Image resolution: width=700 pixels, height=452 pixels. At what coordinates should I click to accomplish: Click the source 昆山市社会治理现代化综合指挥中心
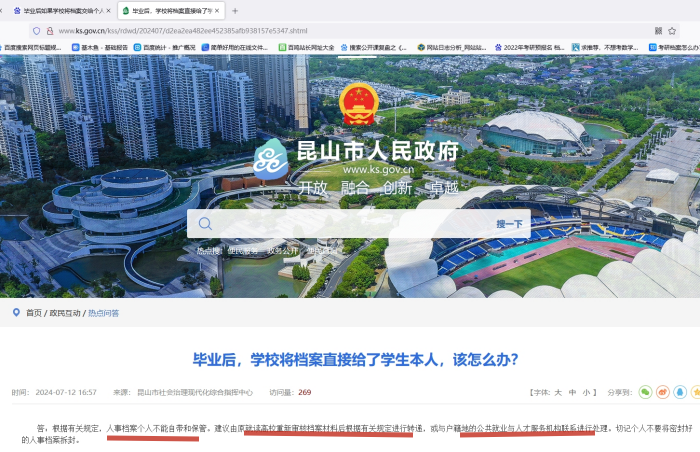195,392
